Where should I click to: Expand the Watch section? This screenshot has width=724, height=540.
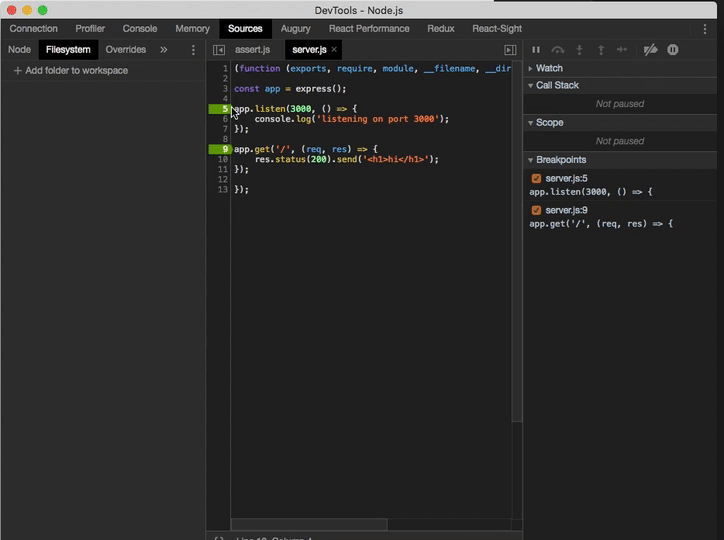549,68
